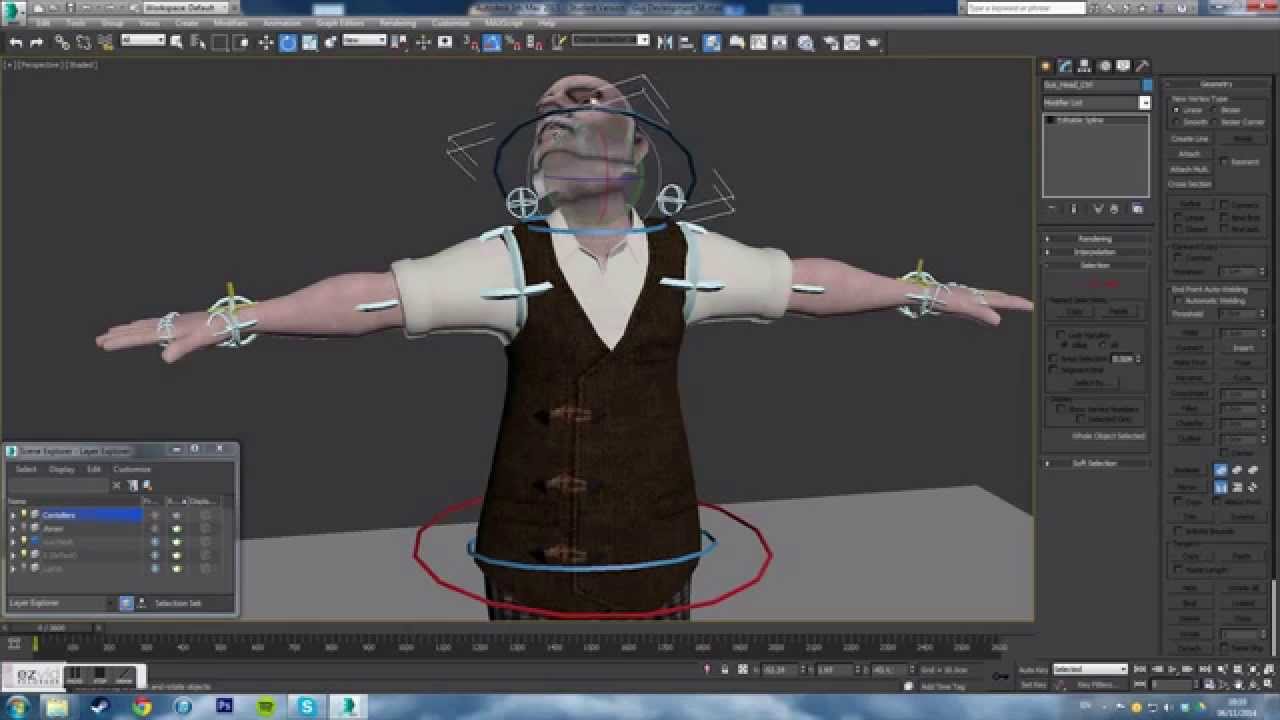Activate the Bind to Space Warp tool
This screenshot has height=720, width=1280.
(104, 42)
